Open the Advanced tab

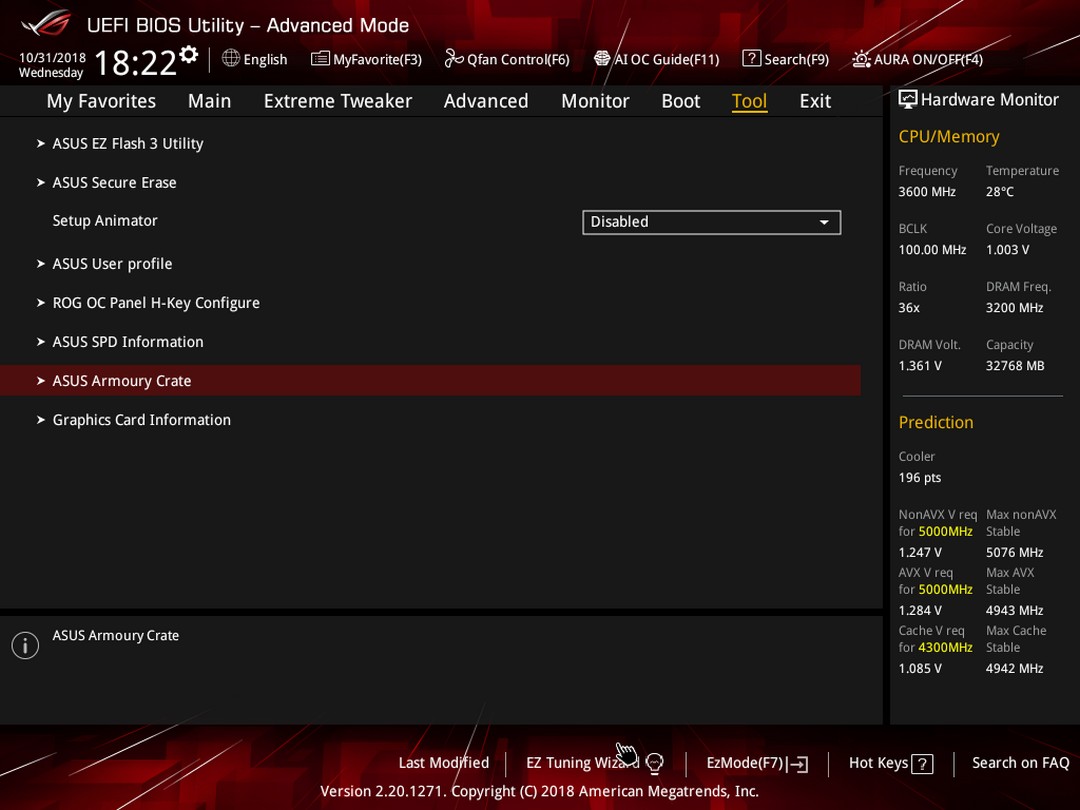486,101
